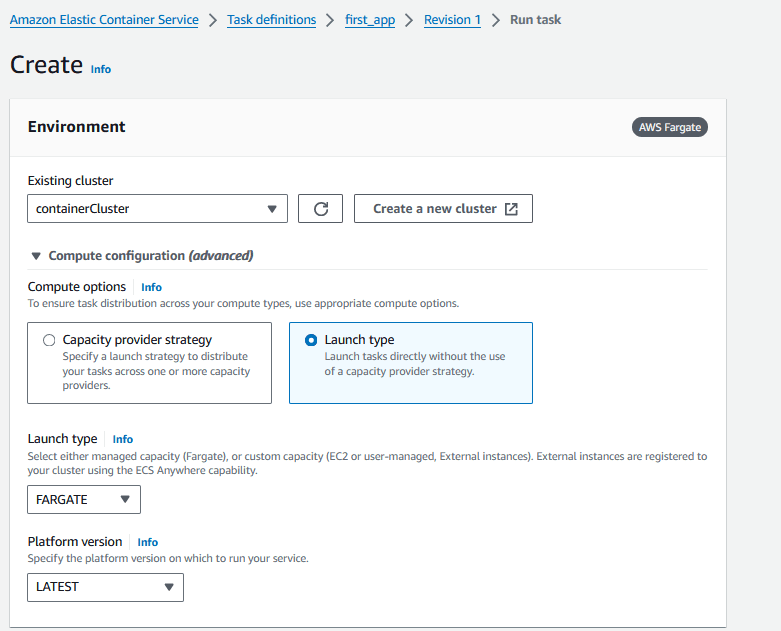Select the Launch type radio option
The image size is (781, 631).
tap(311, 340)
